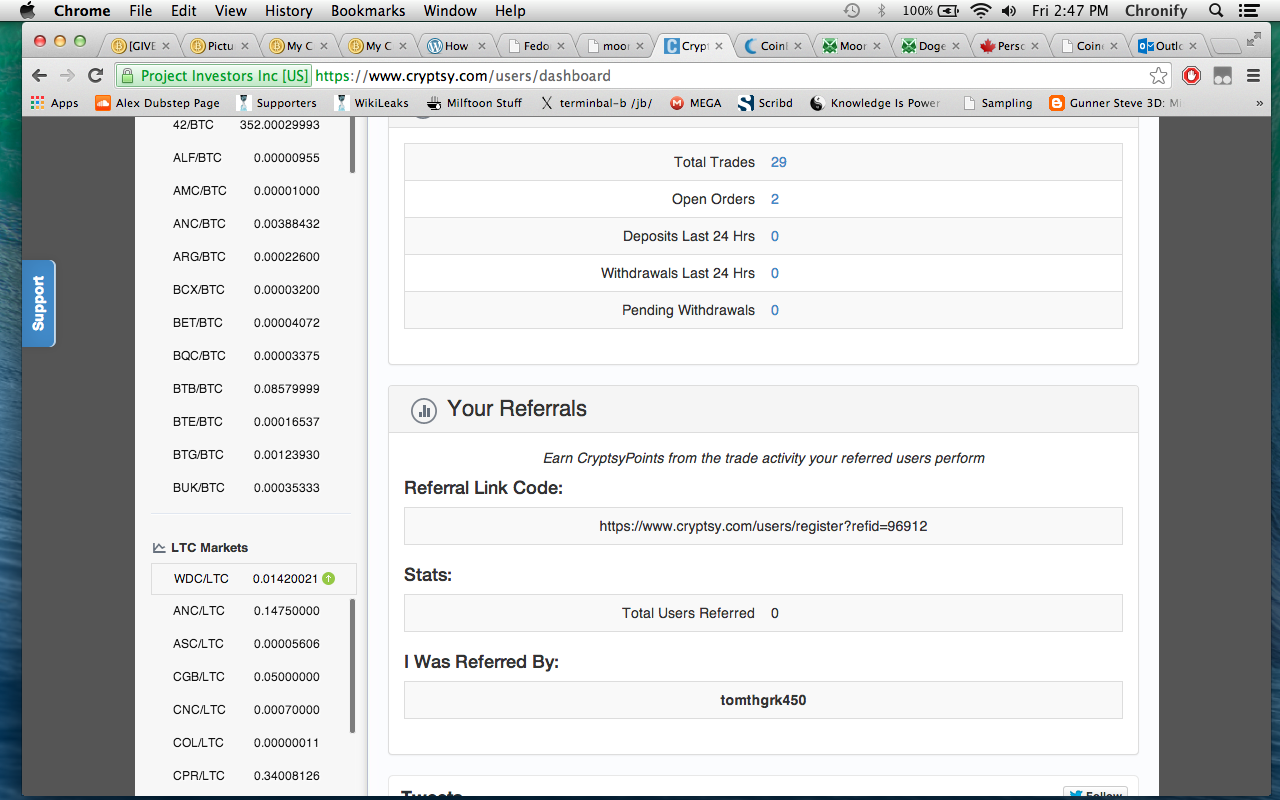The image size is (1280, 800).
Task: Click the Your Referrals chart icon
Action: pos(424,410)
